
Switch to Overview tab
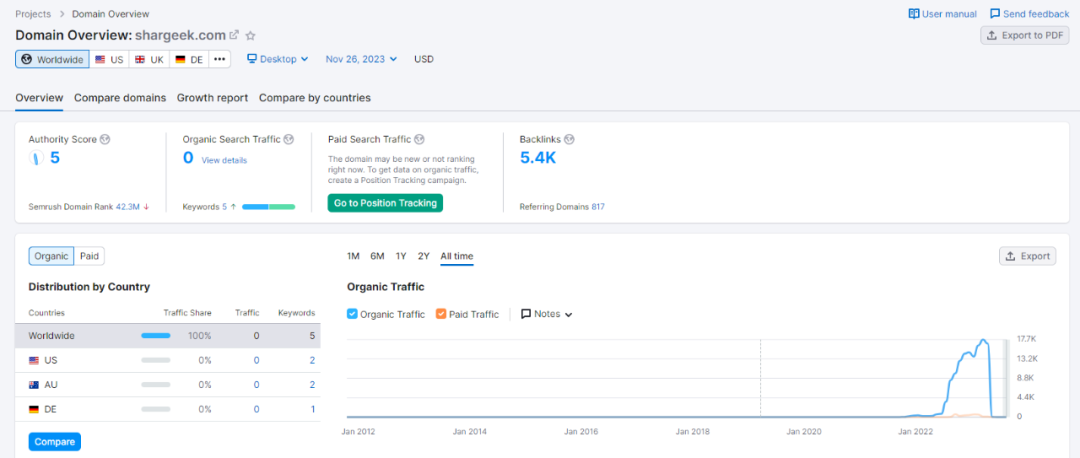click(39, 98)
